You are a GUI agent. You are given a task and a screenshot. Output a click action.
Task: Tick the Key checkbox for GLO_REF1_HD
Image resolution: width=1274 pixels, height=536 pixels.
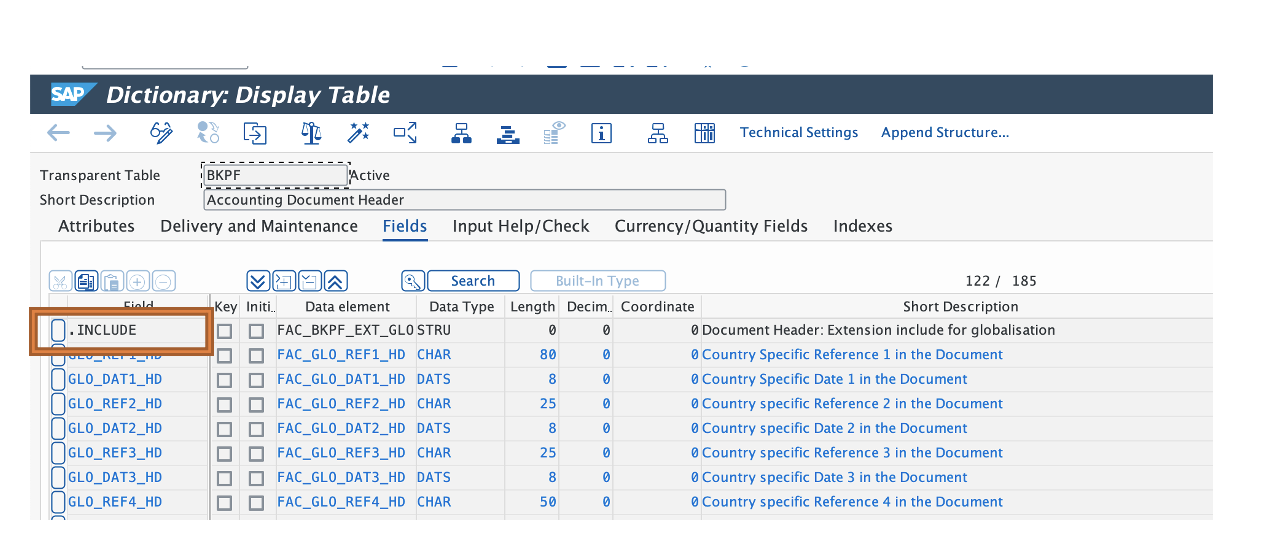225,355
